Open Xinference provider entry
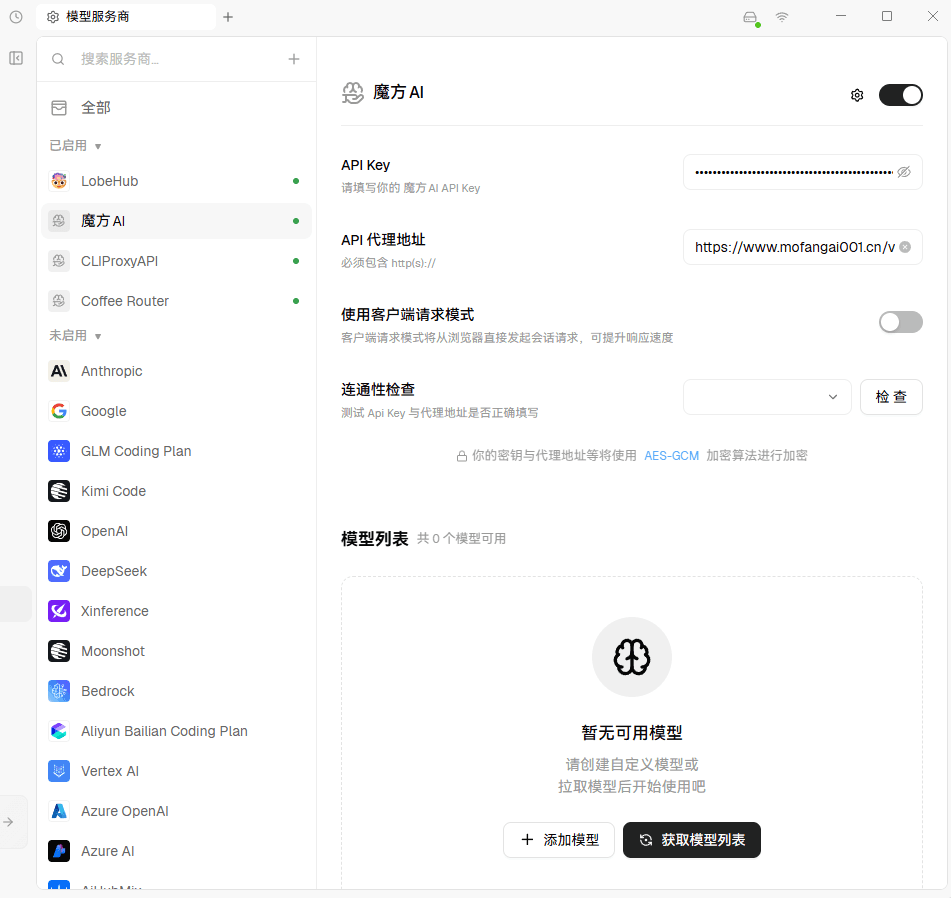This screenshot has height=898, width=951. point(176,611)
